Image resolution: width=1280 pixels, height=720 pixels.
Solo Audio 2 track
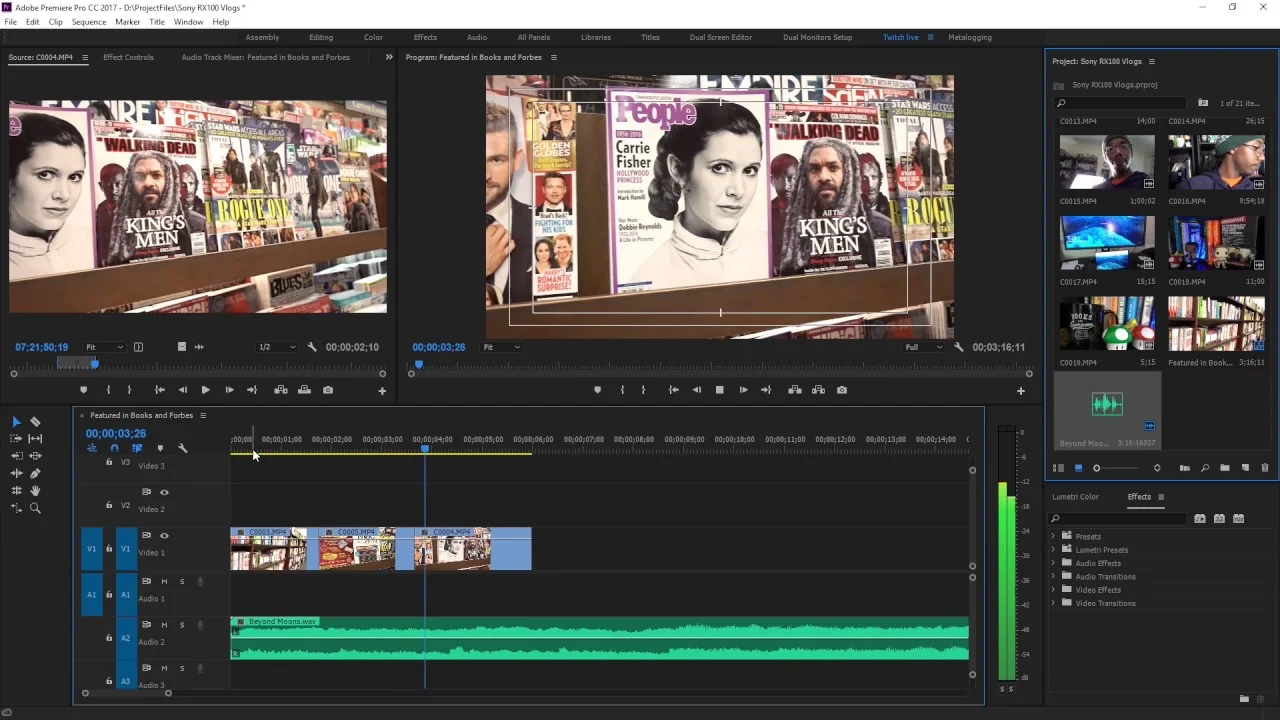coord(182,625)
